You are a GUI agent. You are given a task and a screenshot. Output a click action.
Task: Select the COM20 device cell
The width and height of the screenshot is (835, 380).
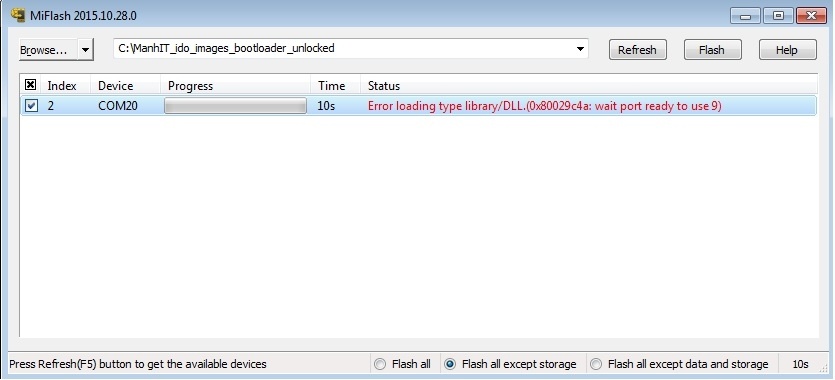pyautogui.click(x=118, y=106)
